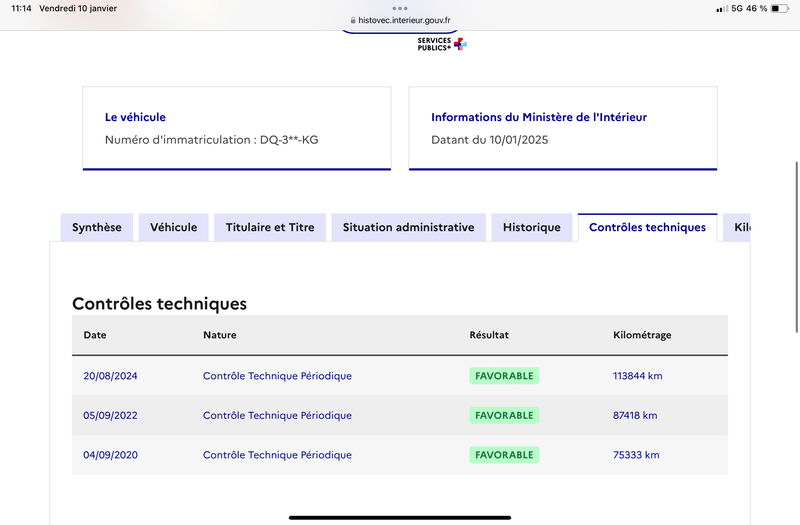This screenshot has width=800, height=525.
Task: Click the Le véhicule card heading
Action: pos(135,117)
